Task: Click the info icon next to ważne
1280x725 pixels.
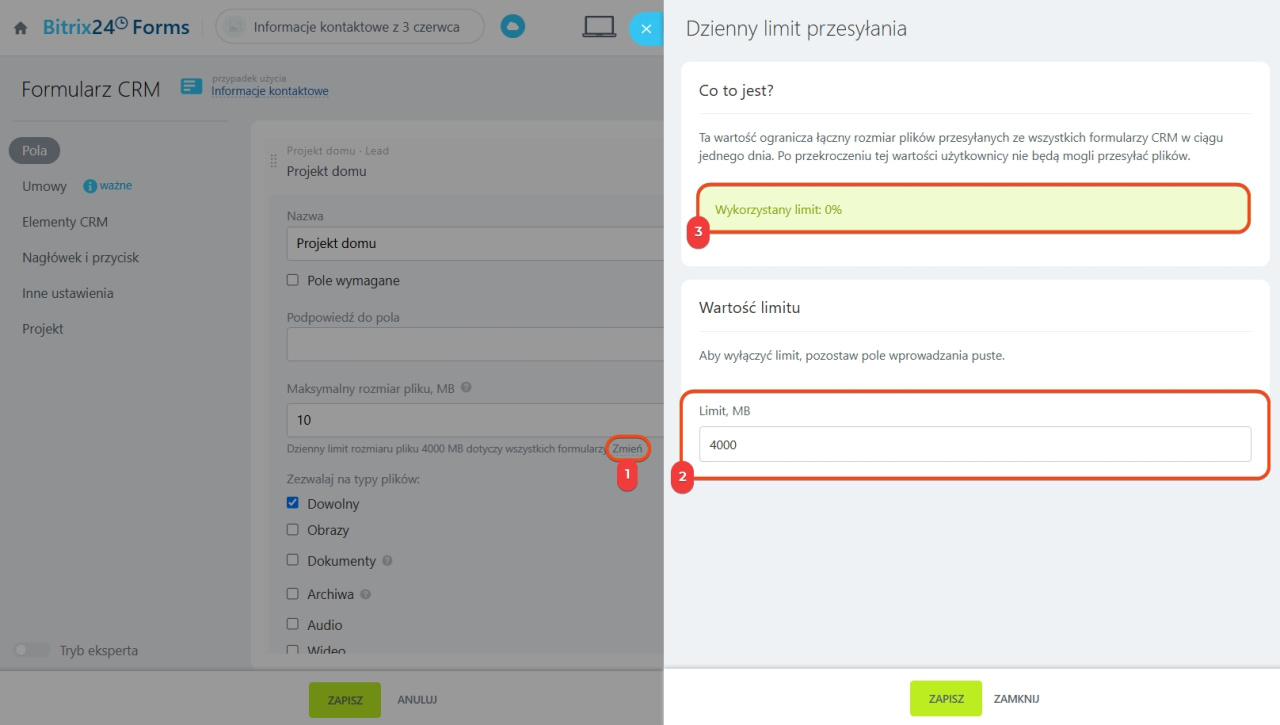Action: pyautogui.click(x=90, y=186)
